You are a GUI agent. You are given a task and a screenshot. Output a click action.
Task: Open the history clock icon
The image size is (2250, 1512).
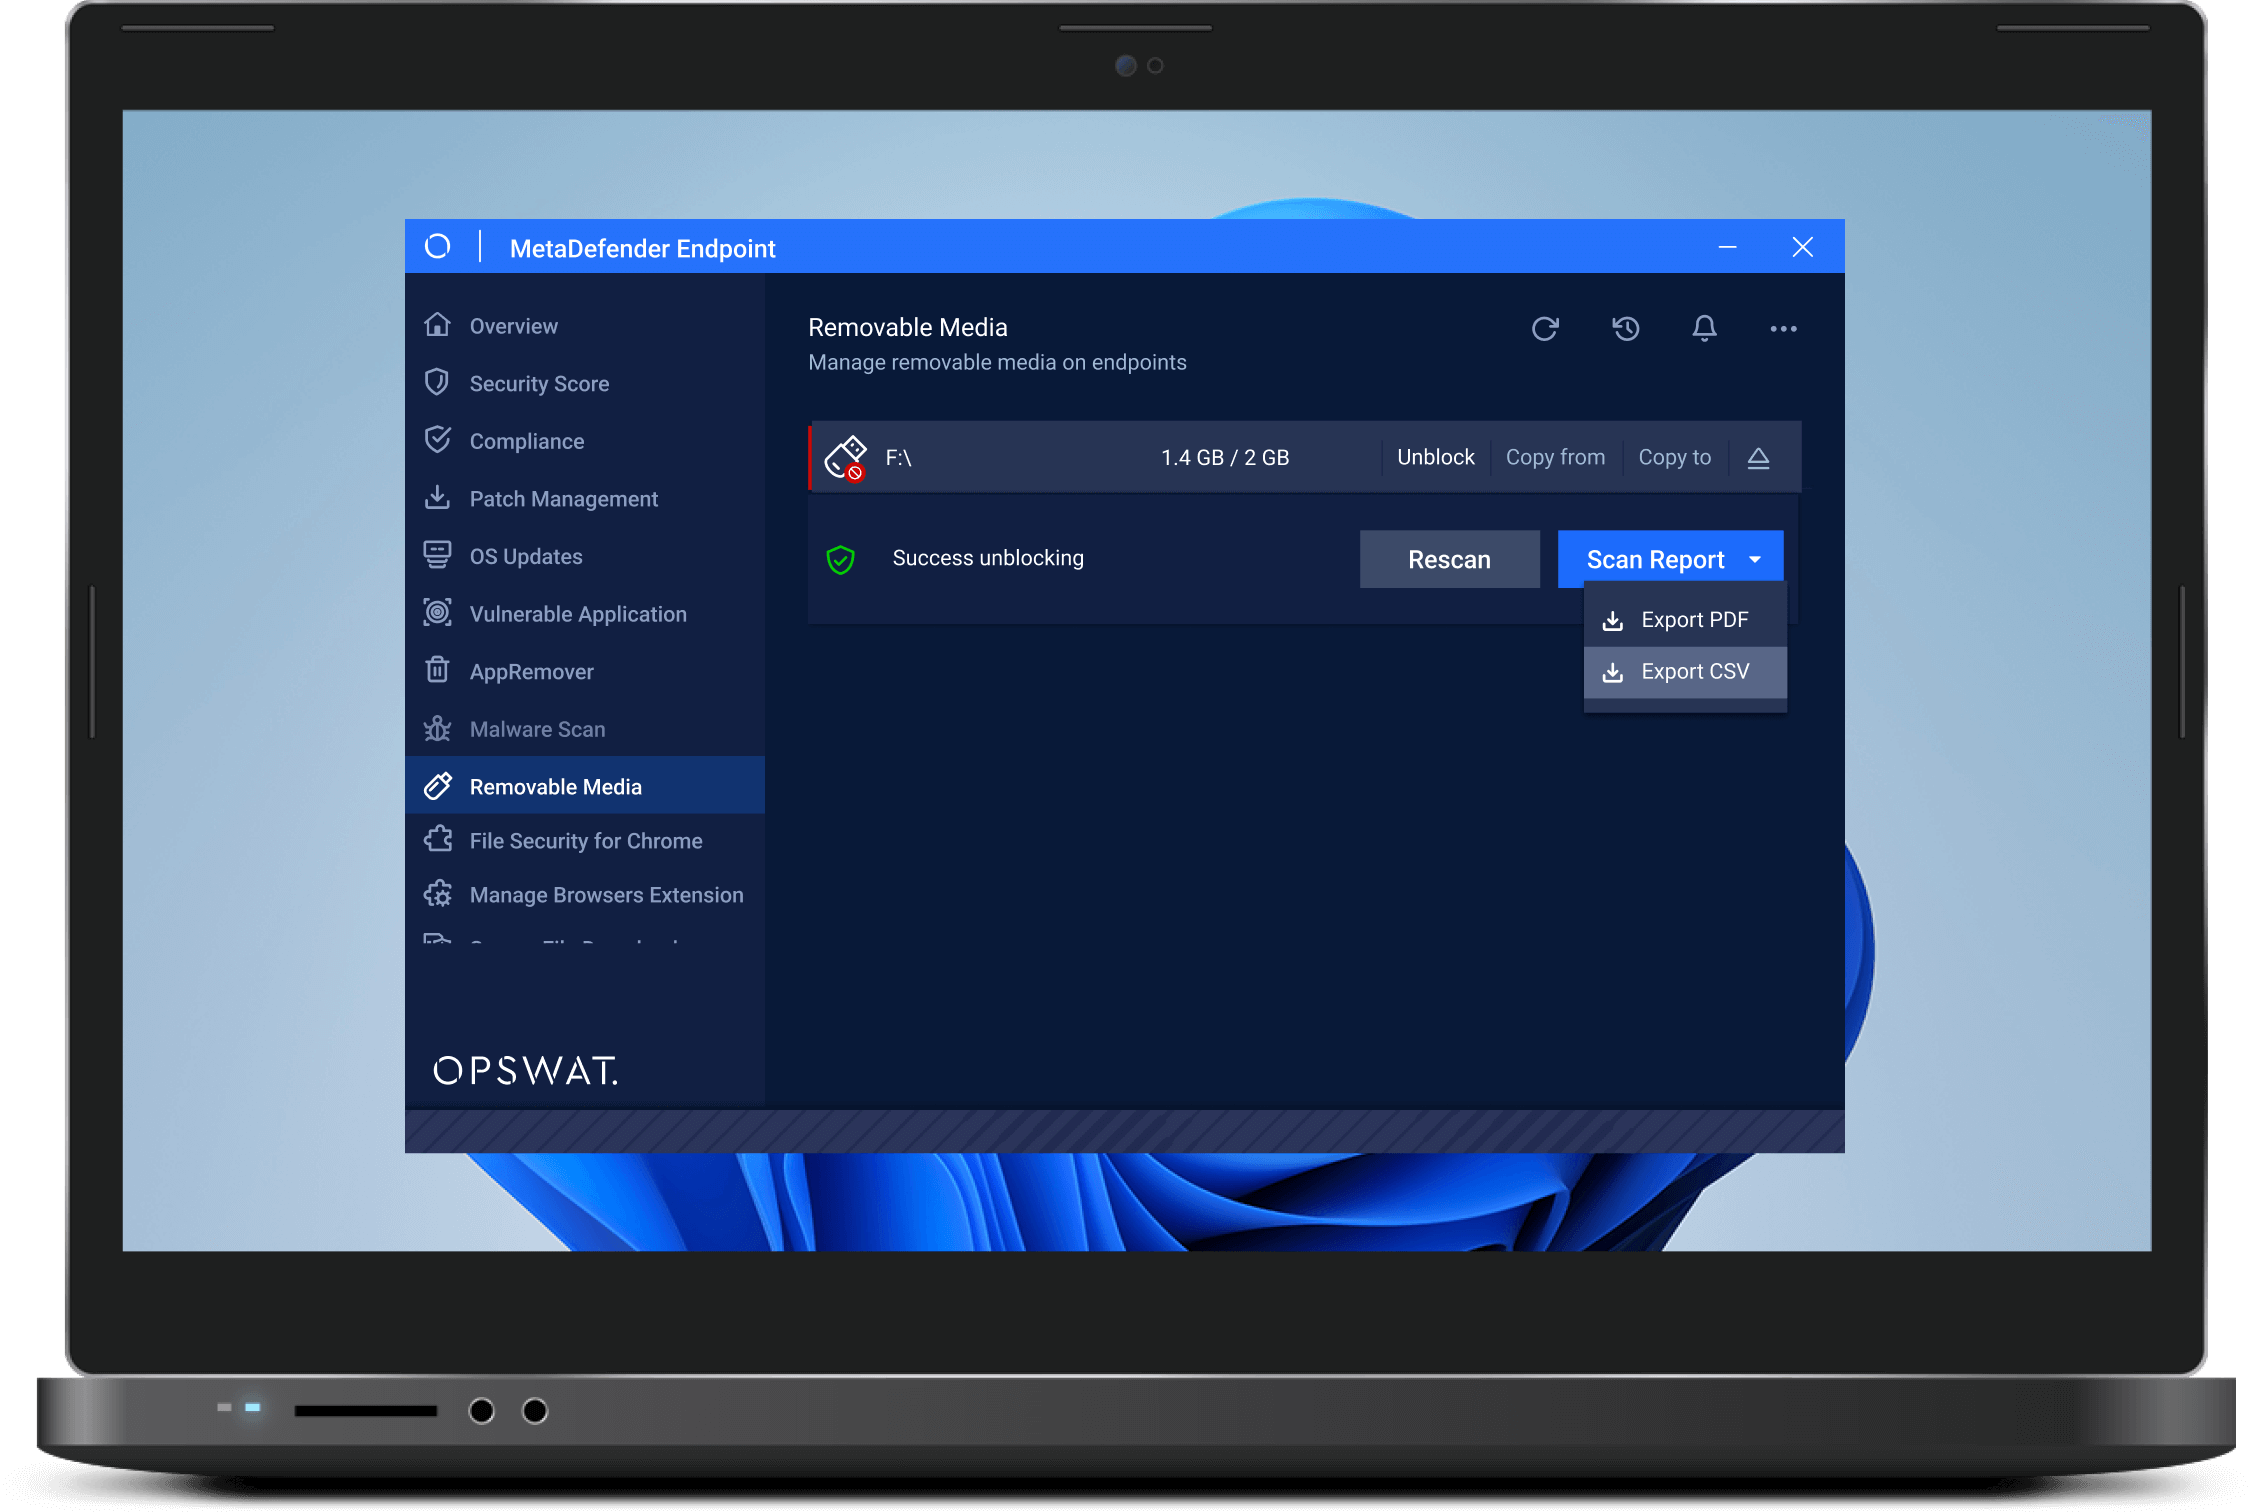[1626, 328]
